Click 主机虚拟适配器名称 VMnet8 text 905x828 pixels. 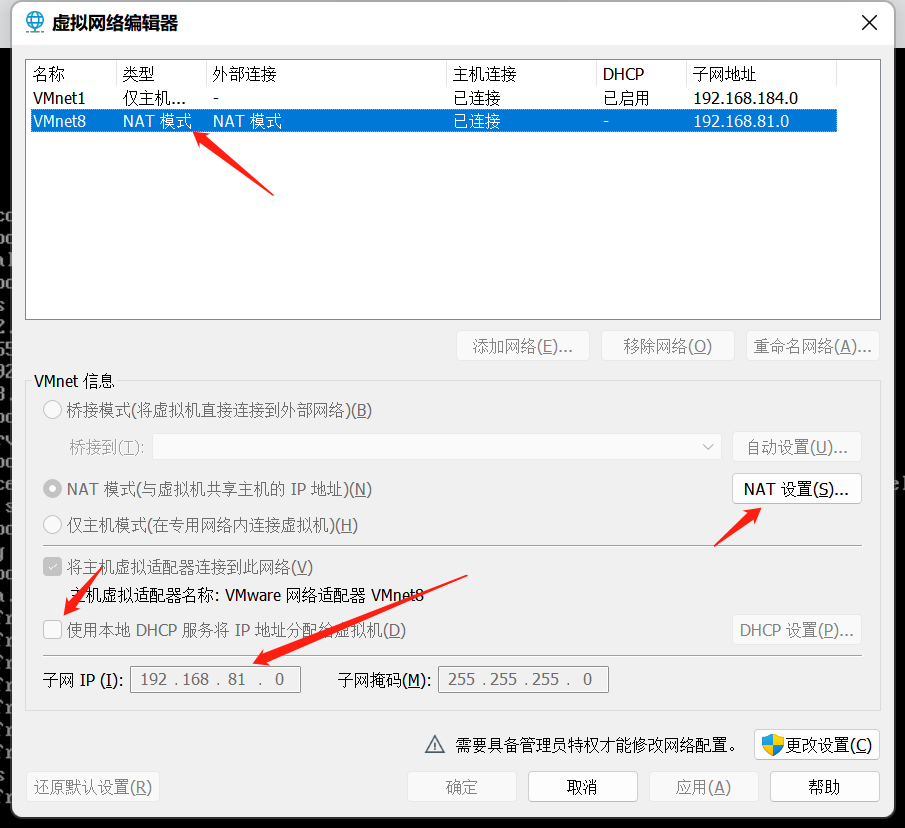pos(247,595)
